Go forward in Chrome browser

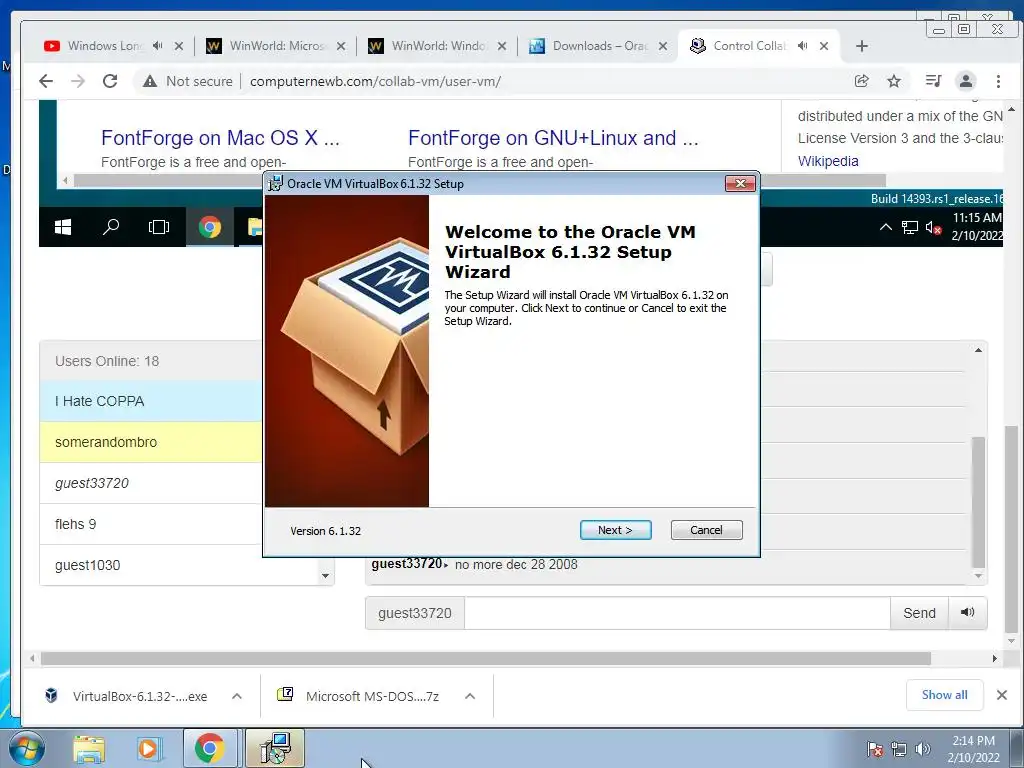[x=78, y=81]
